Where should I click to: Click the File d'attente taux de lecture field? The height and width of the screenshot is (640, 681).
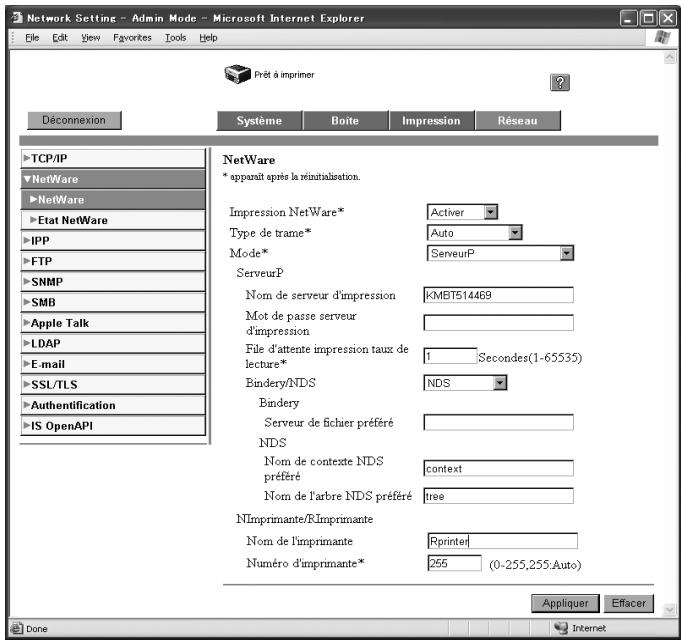point(450,356)
